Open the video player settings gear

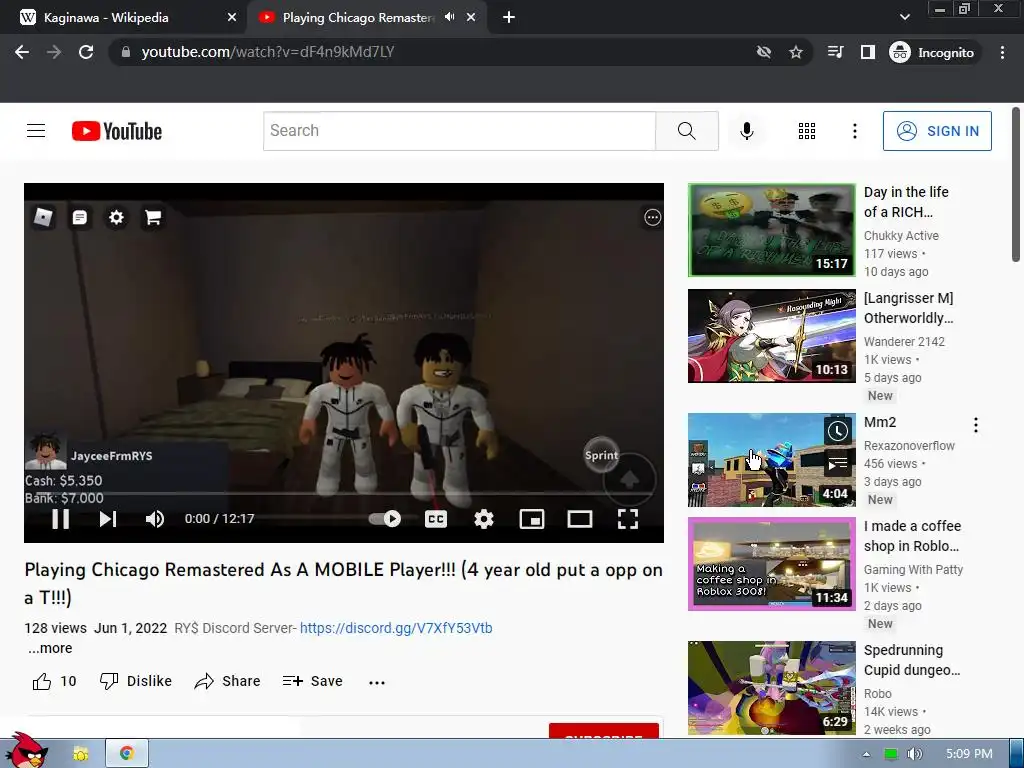[x=483, y=519]
